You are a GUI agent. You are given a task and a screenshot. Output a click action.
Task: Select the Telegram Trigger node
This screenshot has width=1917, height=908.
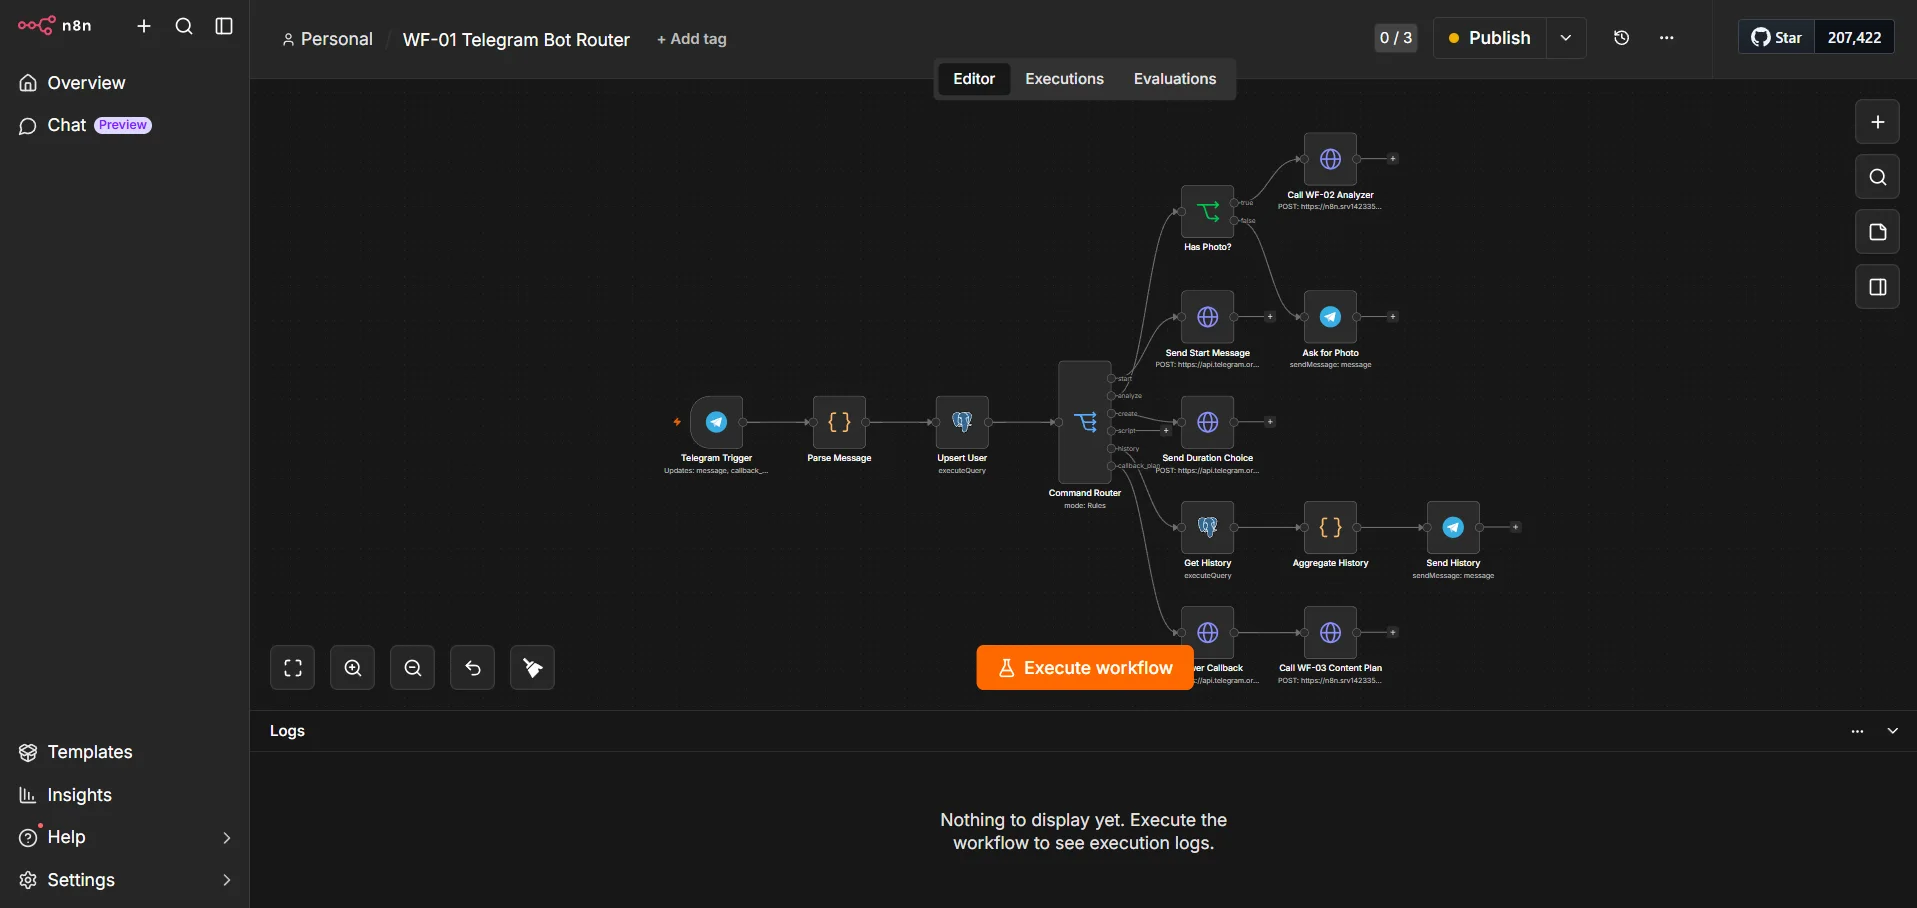(x=716, y=422)
